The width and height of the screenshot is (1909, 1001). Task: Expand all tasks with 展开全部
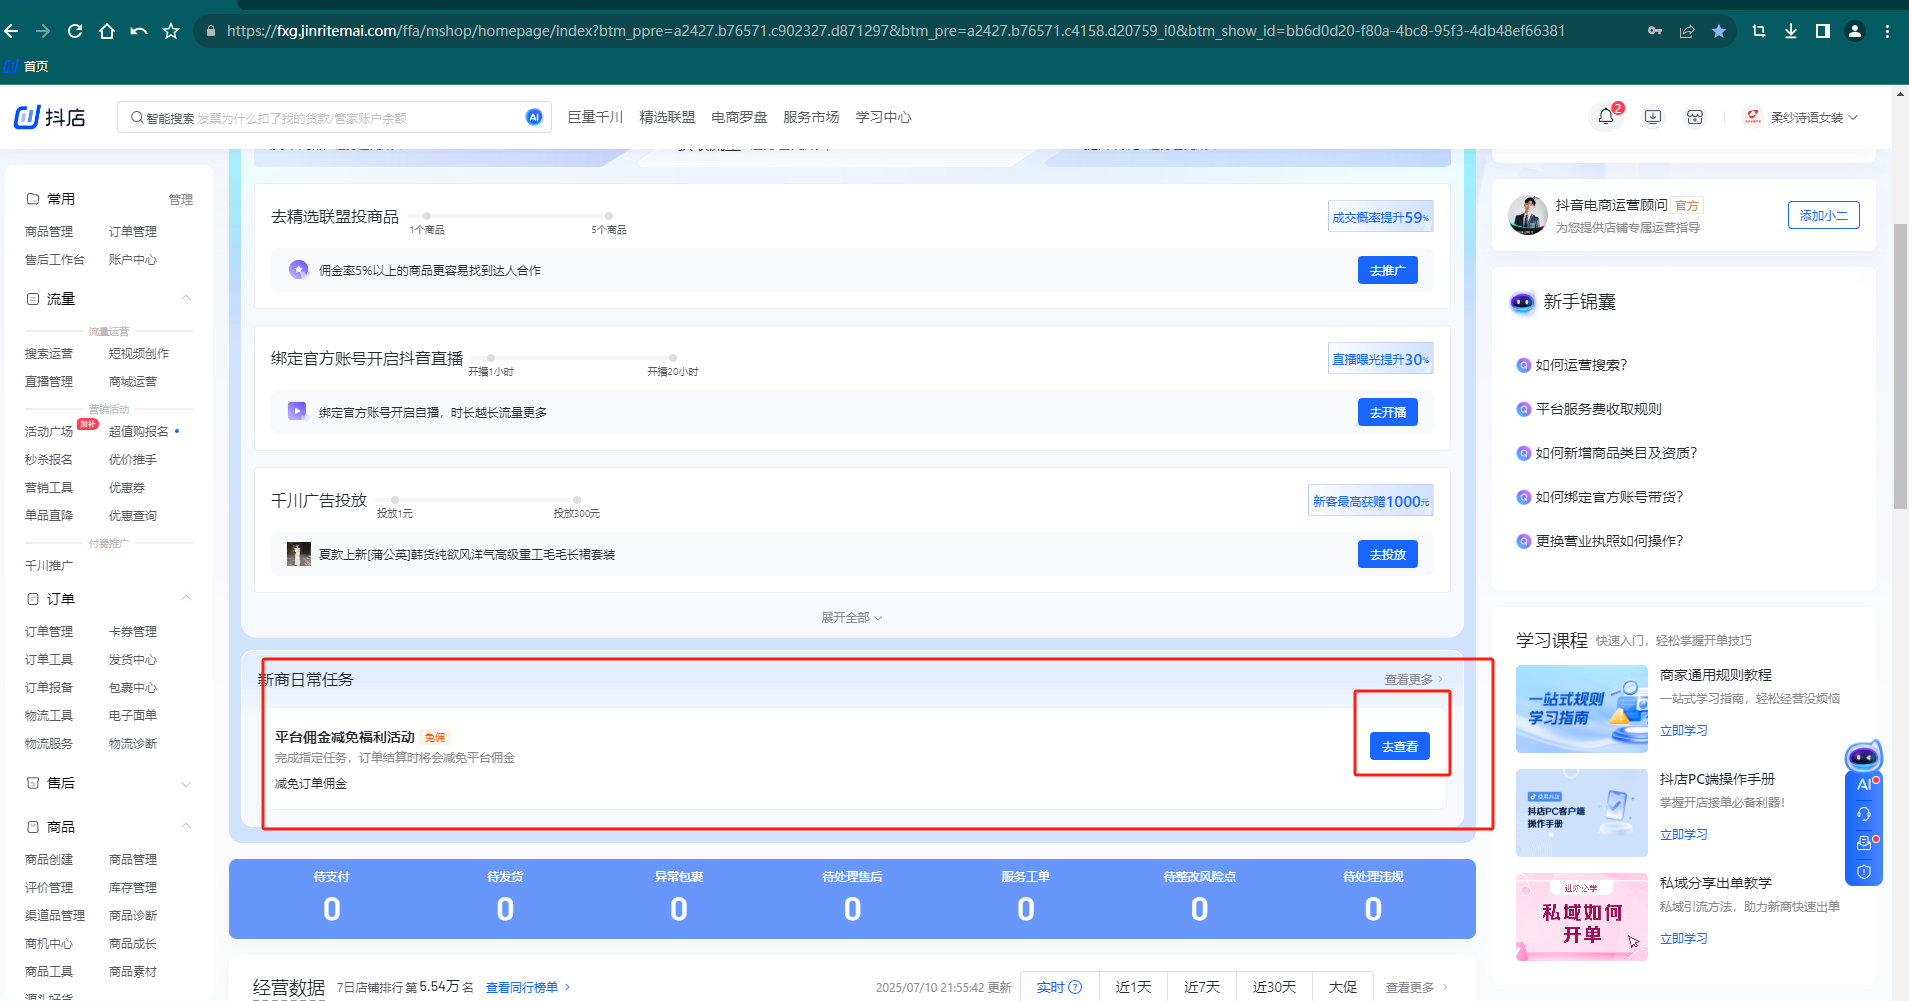click(851, 618)
